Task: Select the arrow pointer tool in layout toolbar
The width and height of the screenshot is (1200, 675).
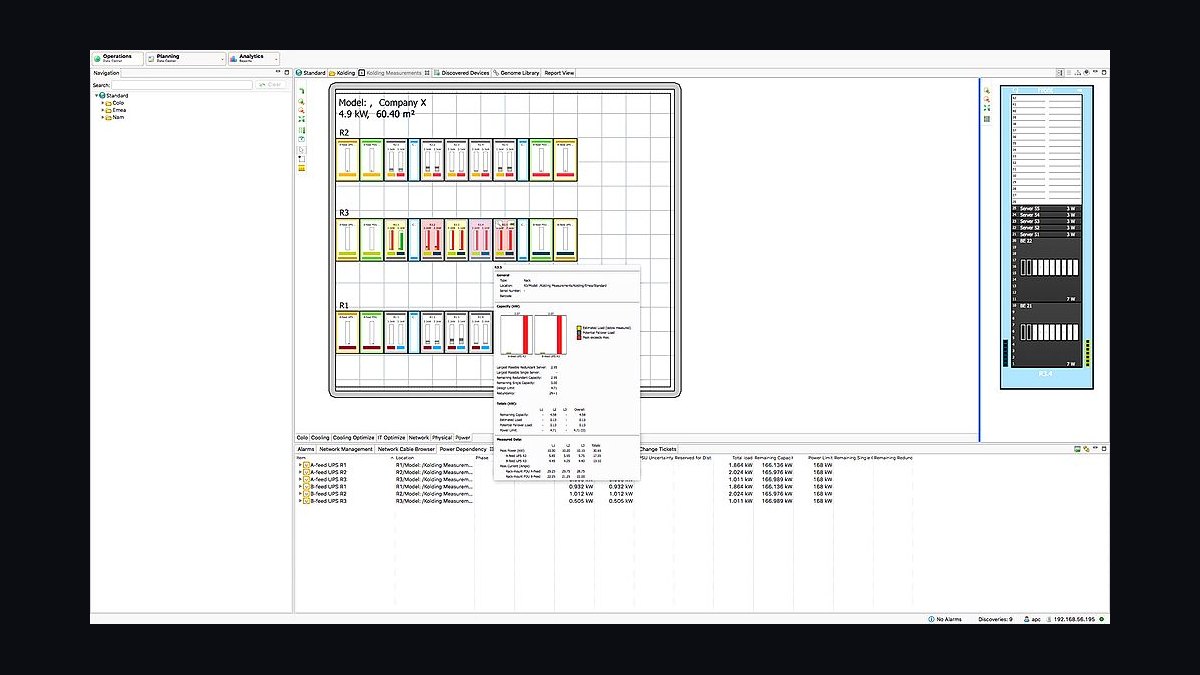Action: point(302,150)
